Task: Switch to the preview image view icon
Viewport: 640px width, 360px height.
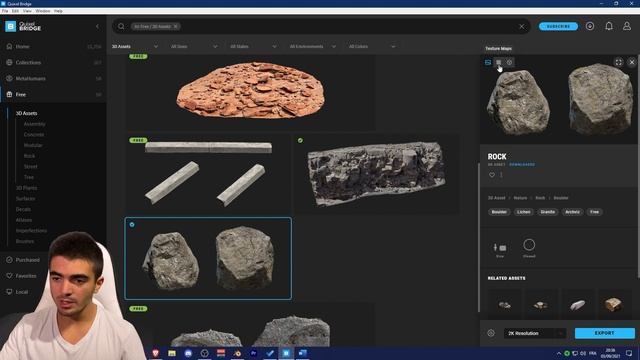Action: pos(488,62)
